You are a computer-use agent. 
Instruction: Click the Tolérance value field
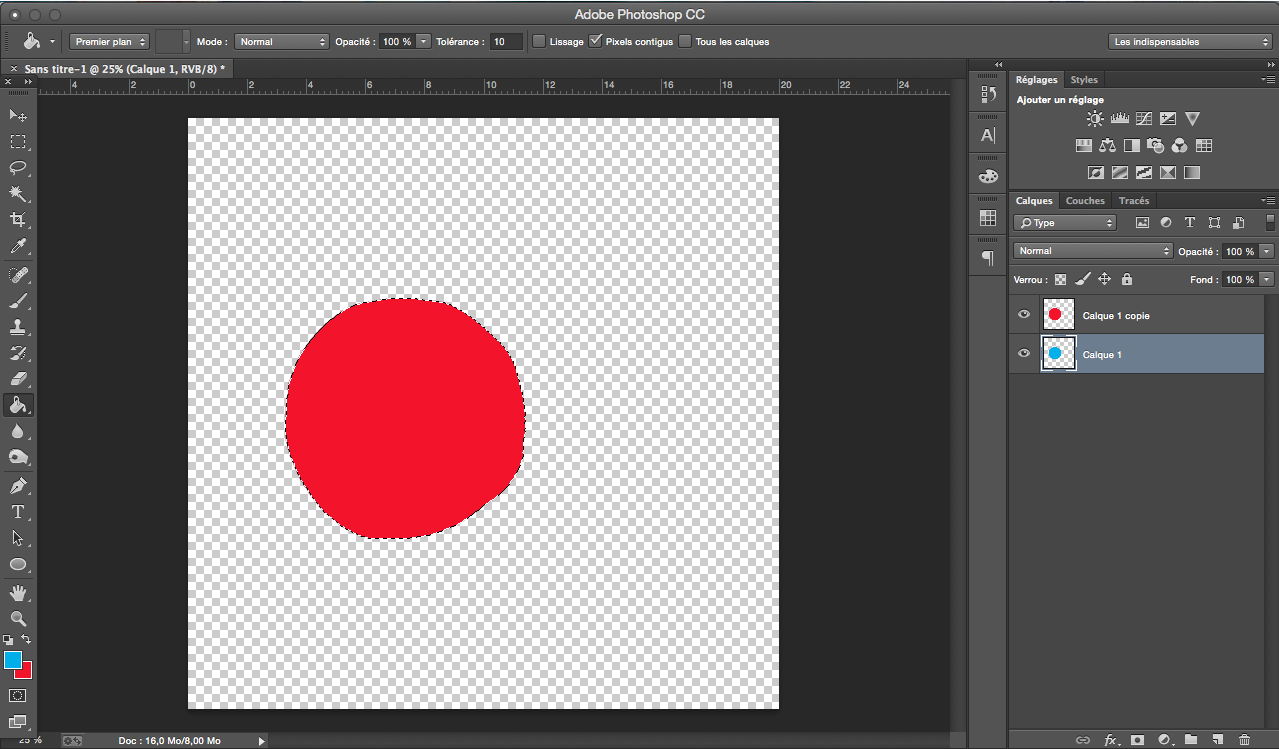[506, 42]
